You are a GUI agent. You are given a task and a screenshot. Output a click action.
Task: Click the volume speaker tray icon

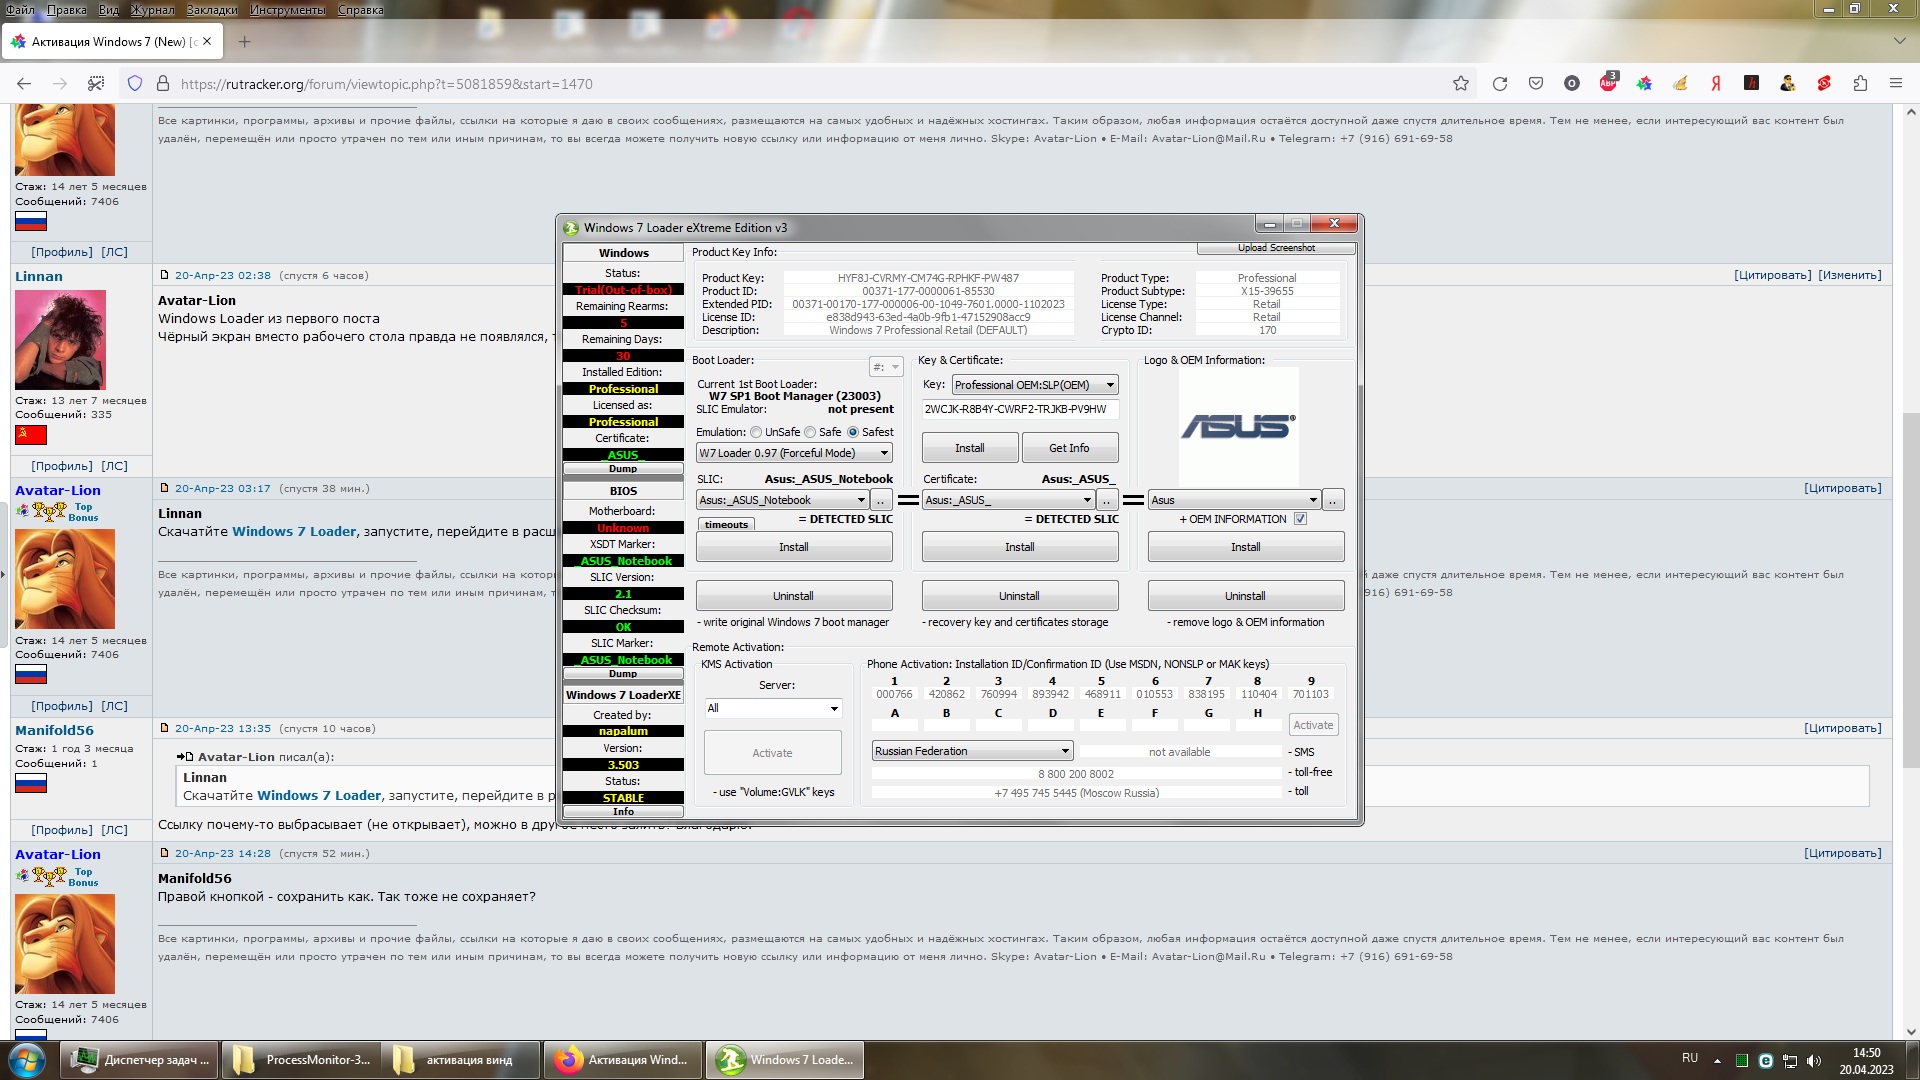[x=1814, y=1061]
